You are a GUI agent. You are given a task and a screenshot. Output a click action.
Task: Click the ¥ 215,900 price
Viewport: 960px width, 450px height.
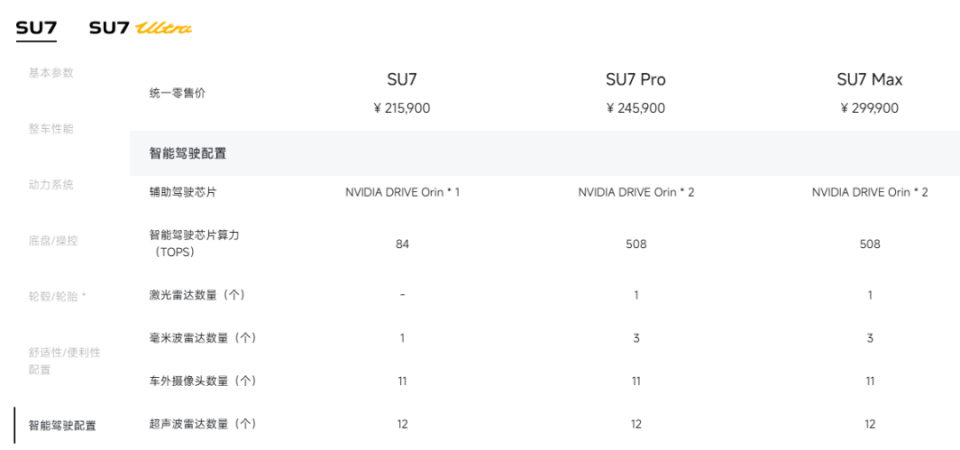(402, 108)
